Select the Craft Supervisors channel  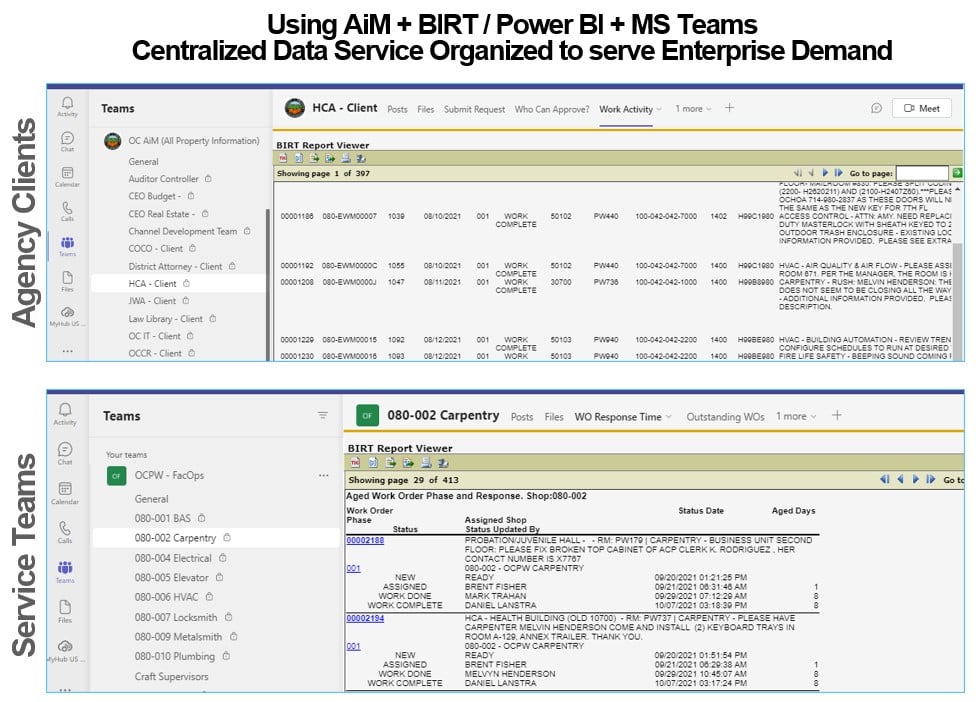(215, 676)
